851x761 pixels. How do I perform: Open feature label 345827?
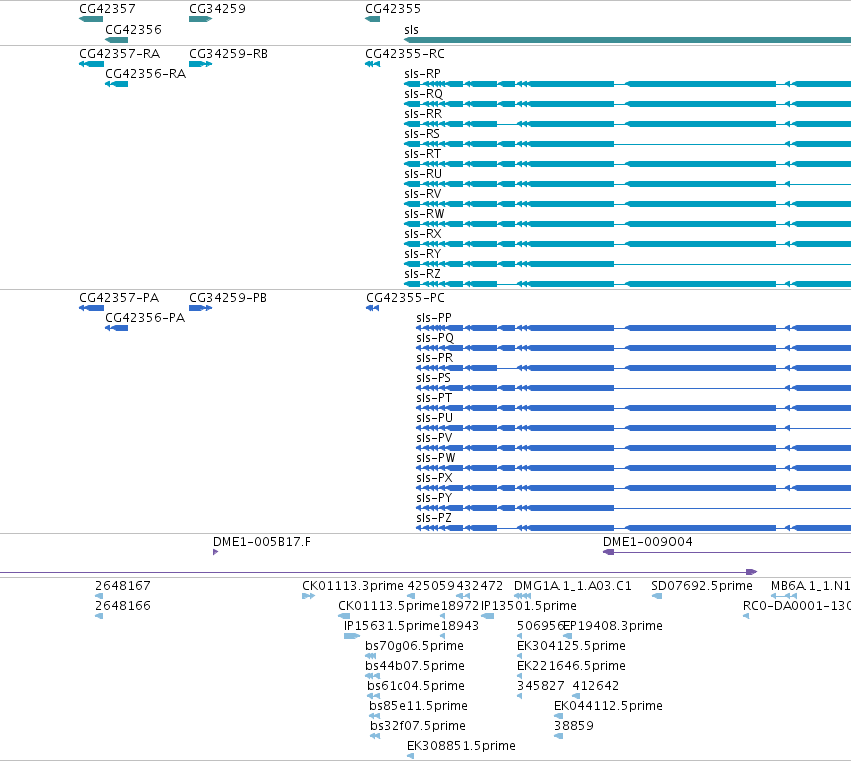[x=541, y=686]
